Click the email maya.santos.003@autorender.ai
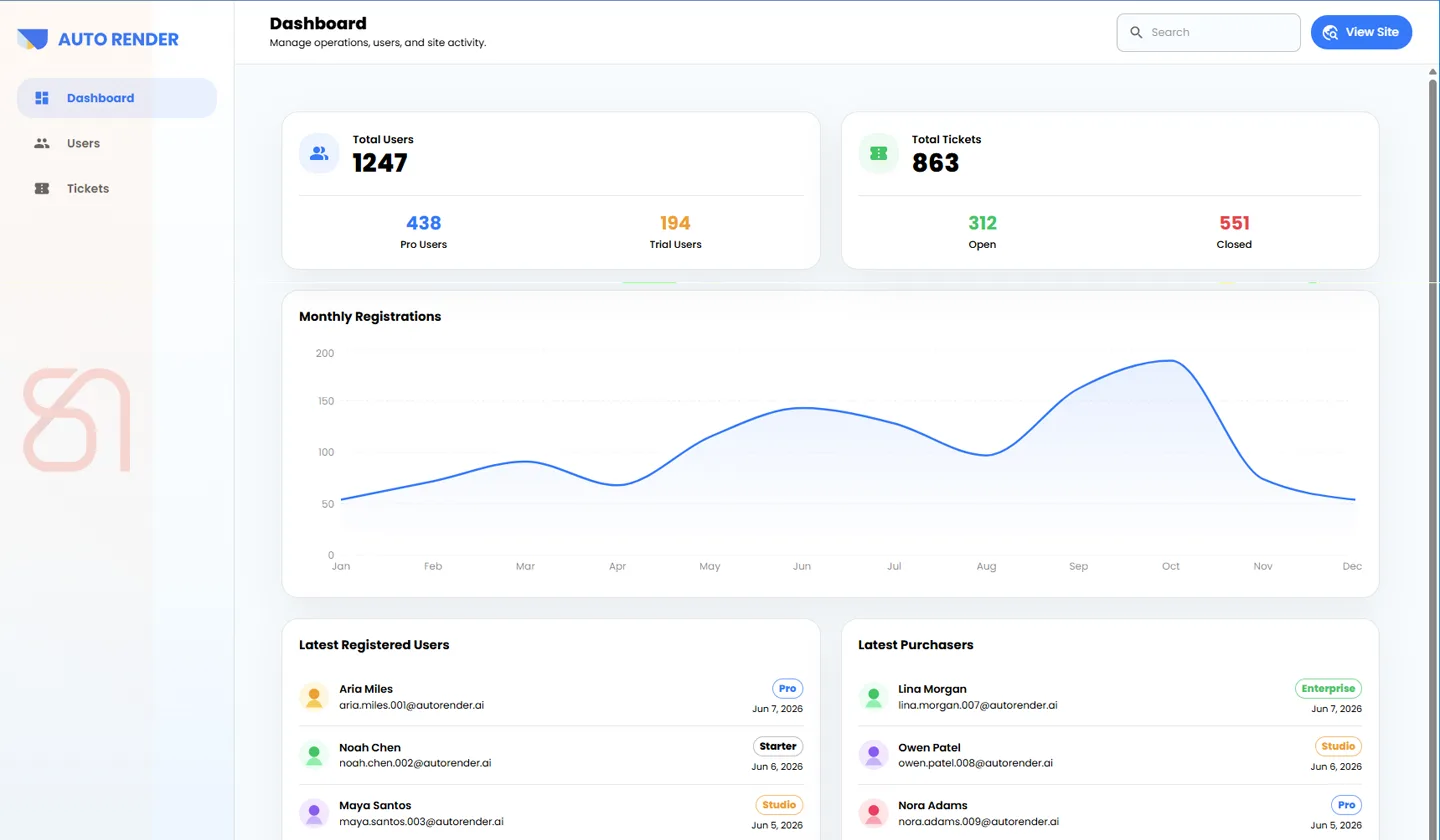The height and width of the screenshot is (840, 1440). click(421, 821)
